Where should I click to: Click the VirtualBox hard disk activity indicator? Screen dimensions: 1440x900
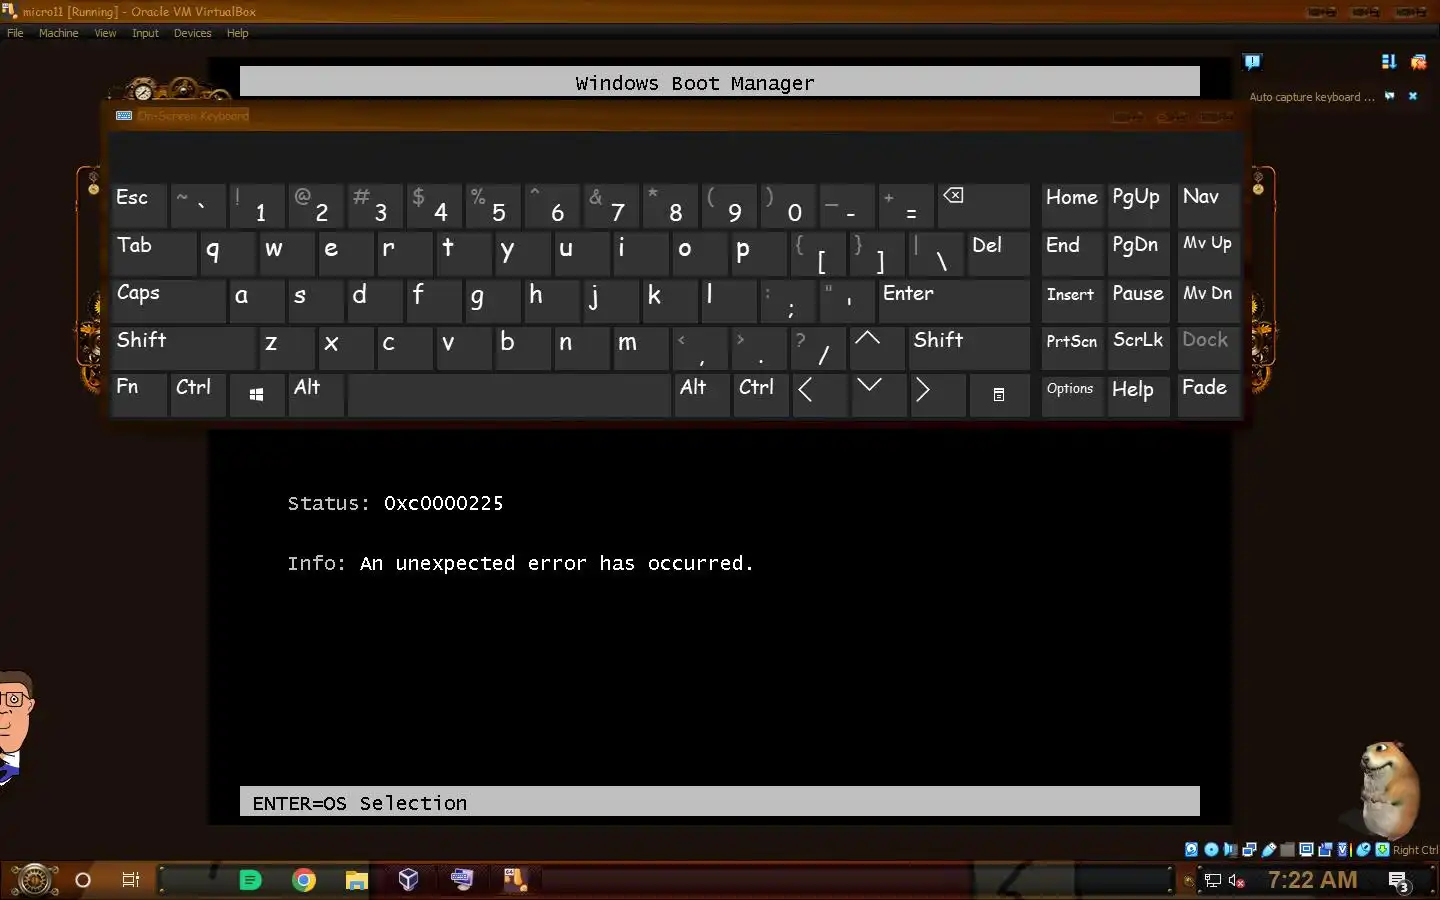1191,850
